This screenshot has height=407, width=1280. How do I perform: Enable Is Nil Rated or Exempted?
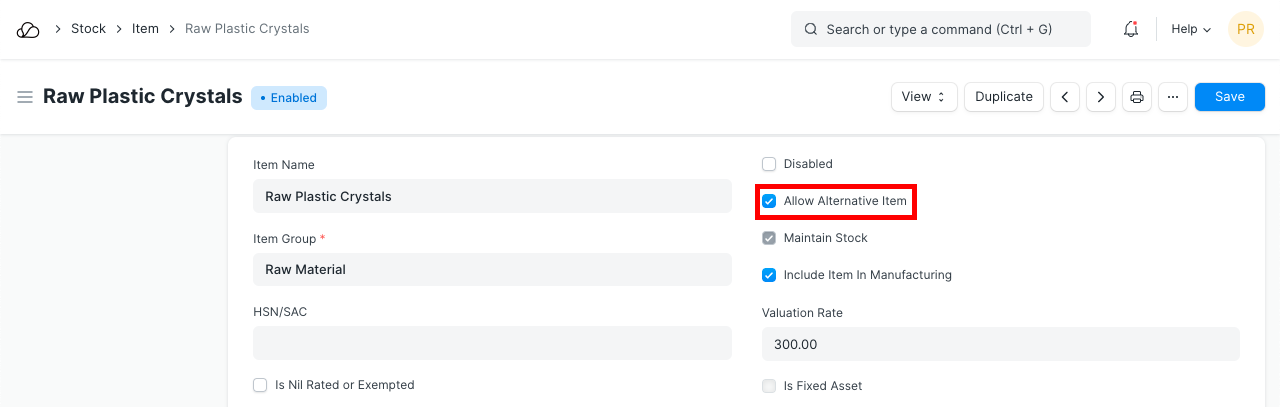point(260,385)
